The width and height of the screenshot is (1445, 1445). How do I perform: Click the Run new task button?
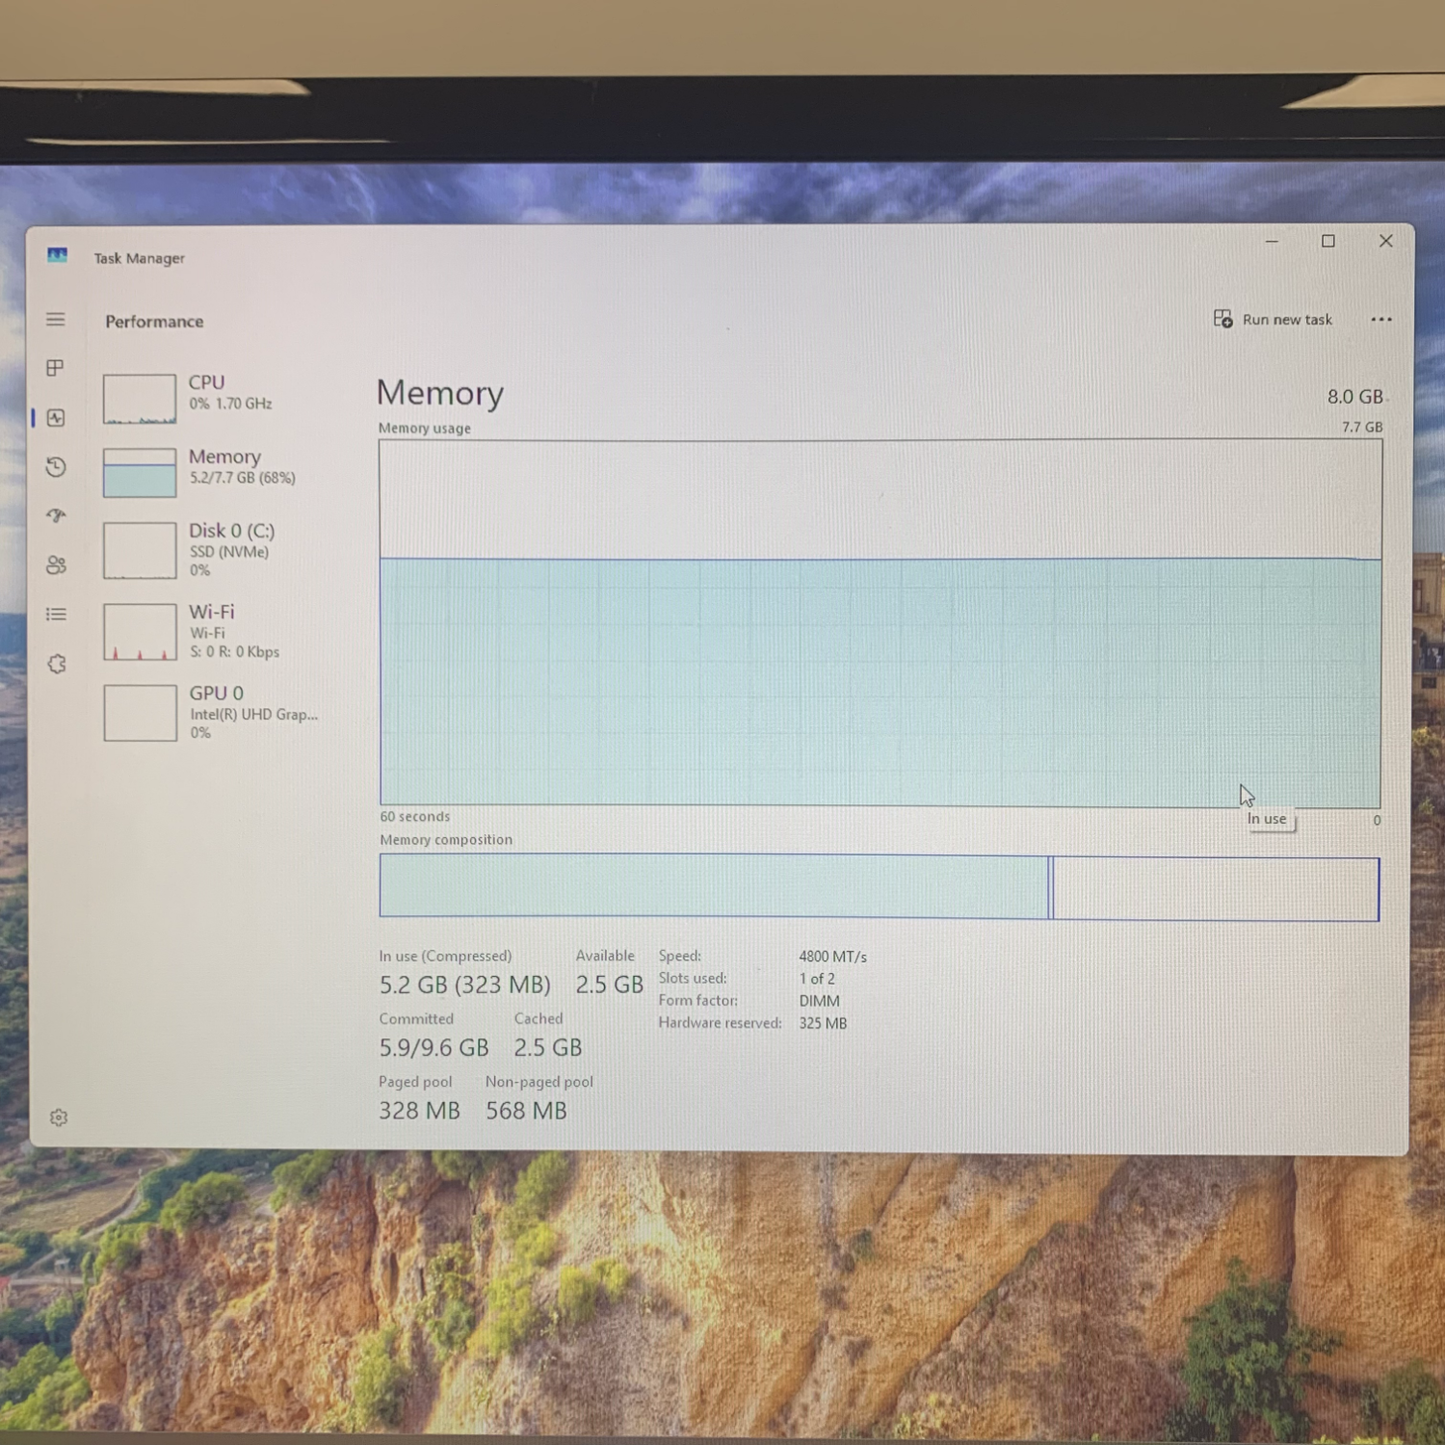(1273, 320)
